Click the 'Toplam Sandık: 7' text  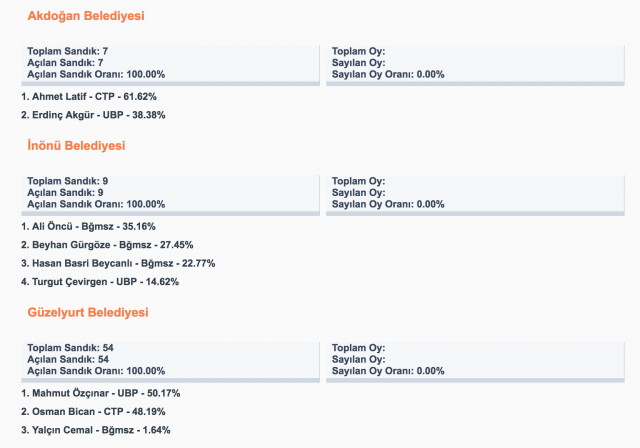pyautogui.click(x=65, y=51)
